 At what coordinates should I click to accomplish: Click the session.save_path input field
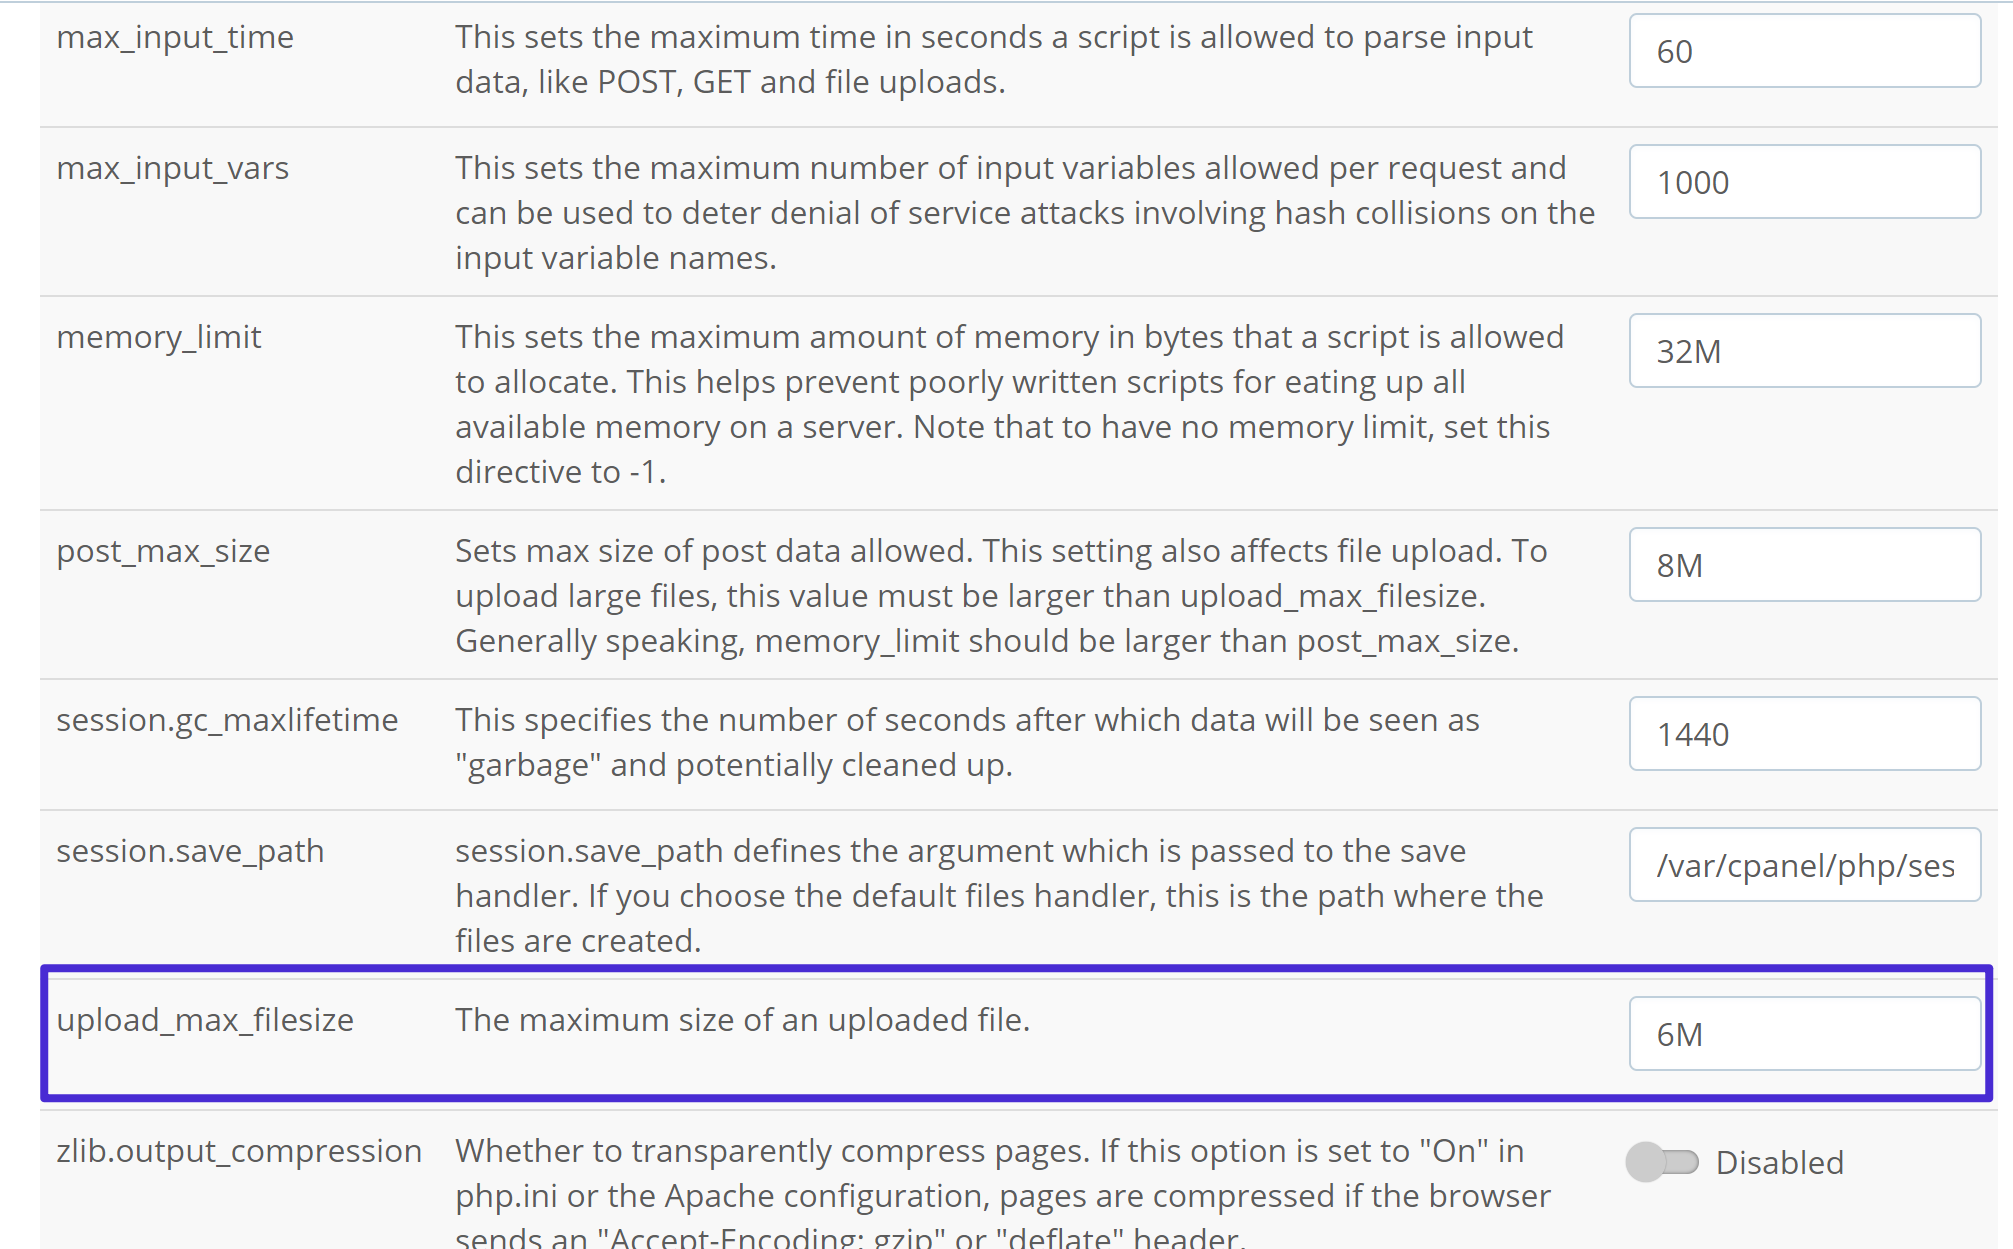pyautogui.click(x=1806, y=866)
